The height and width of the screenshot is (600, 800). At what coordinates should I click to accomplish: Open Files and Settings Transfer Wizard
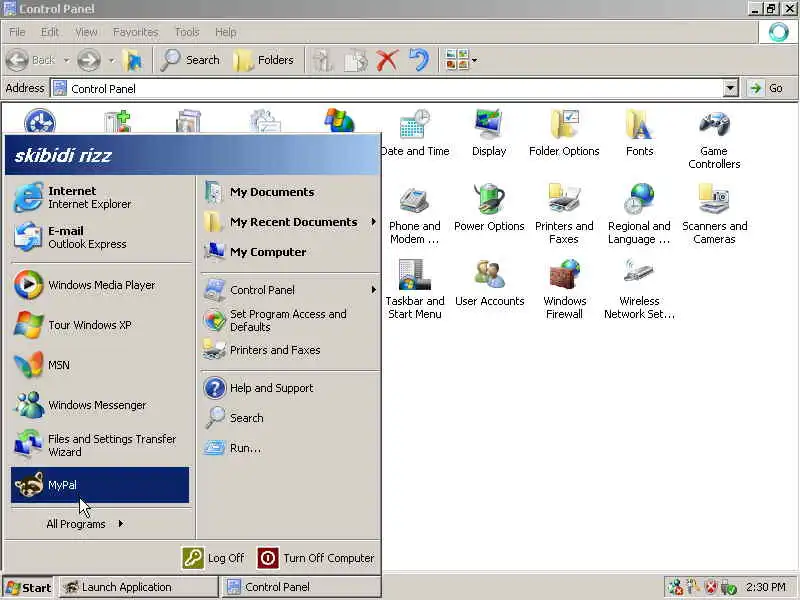(x=100, y=445)
